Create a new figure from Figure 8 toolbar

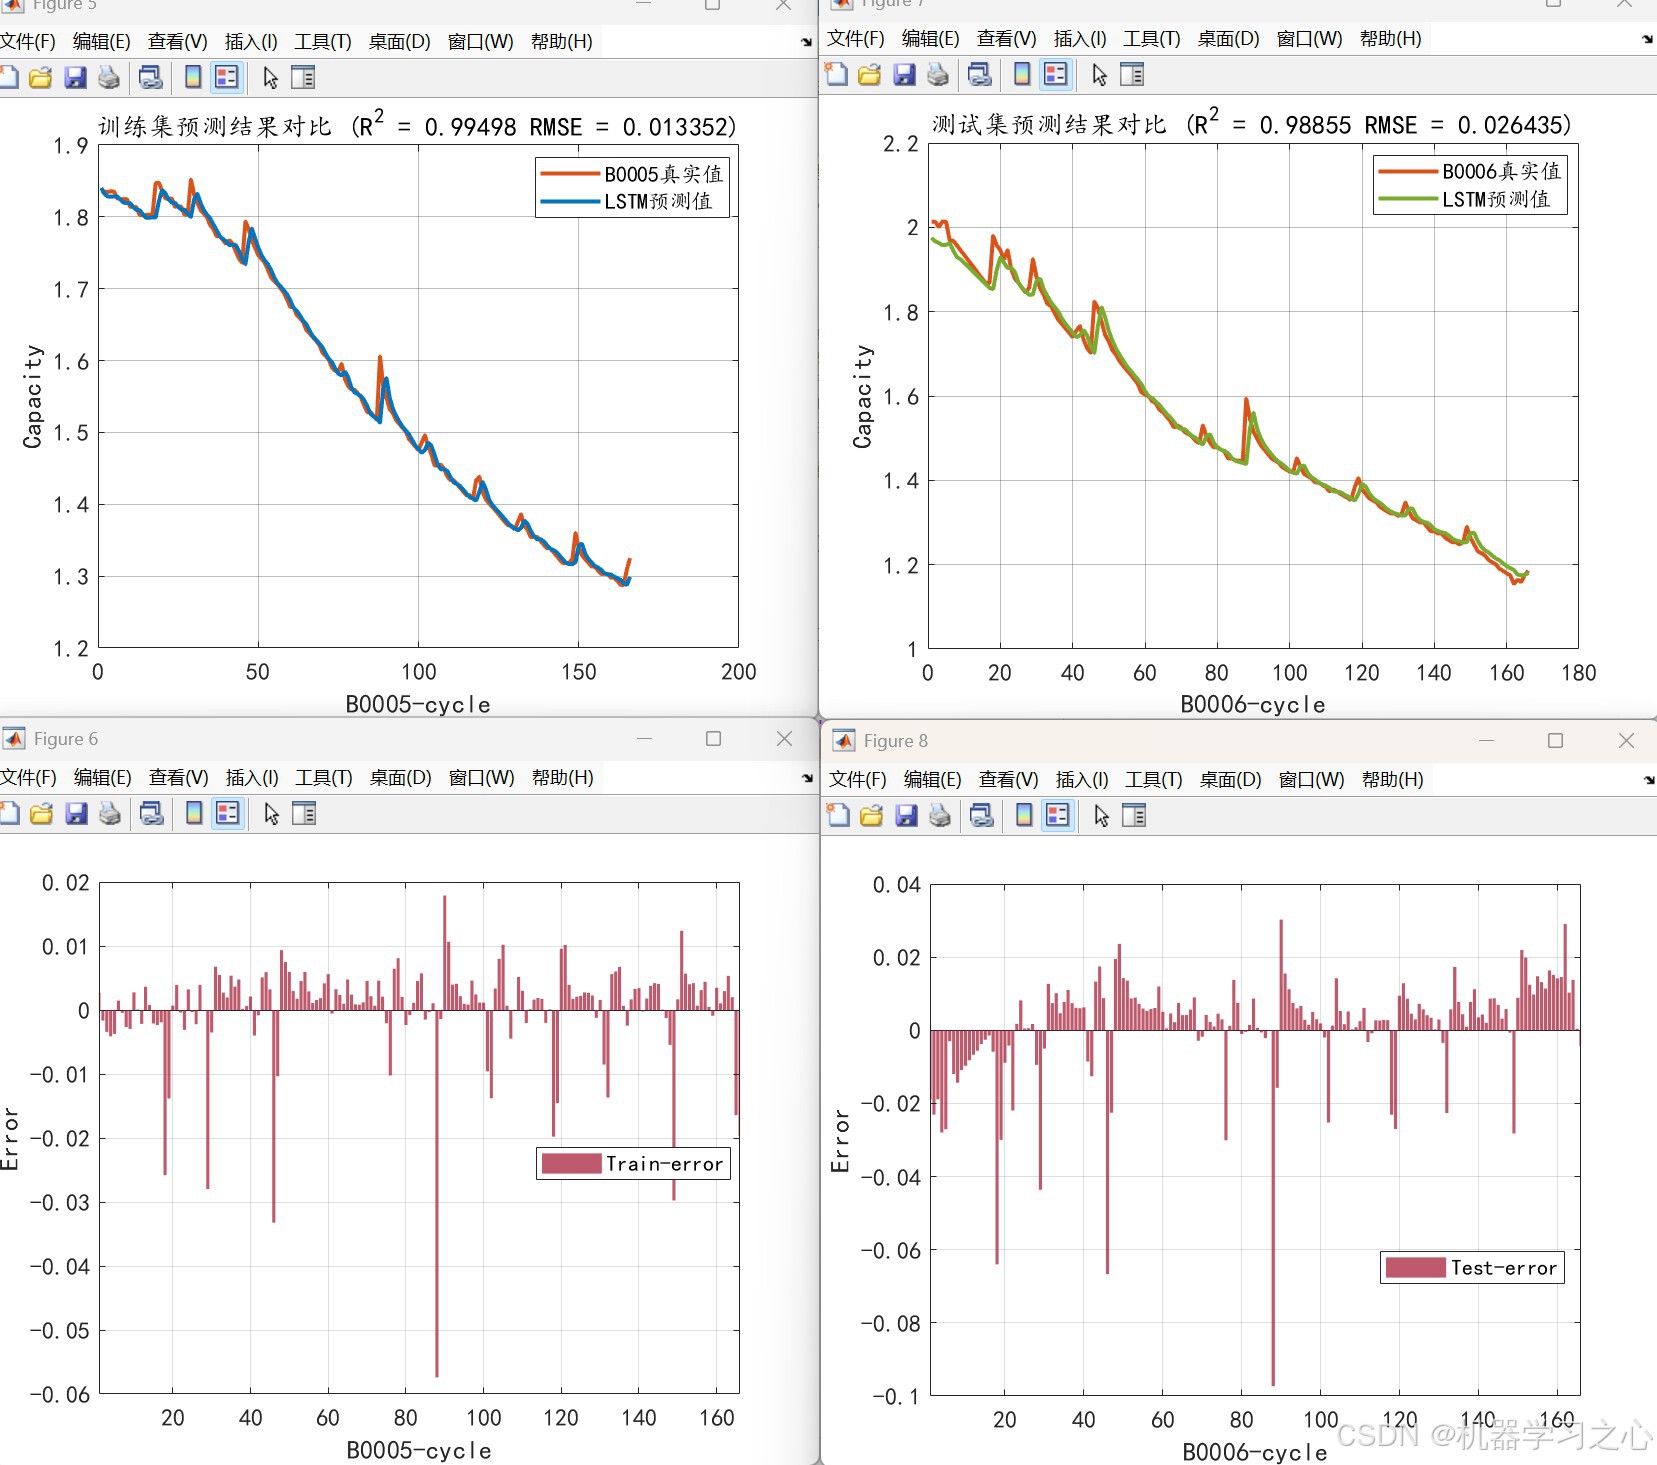pyautogui.click(x=838, y=816)
